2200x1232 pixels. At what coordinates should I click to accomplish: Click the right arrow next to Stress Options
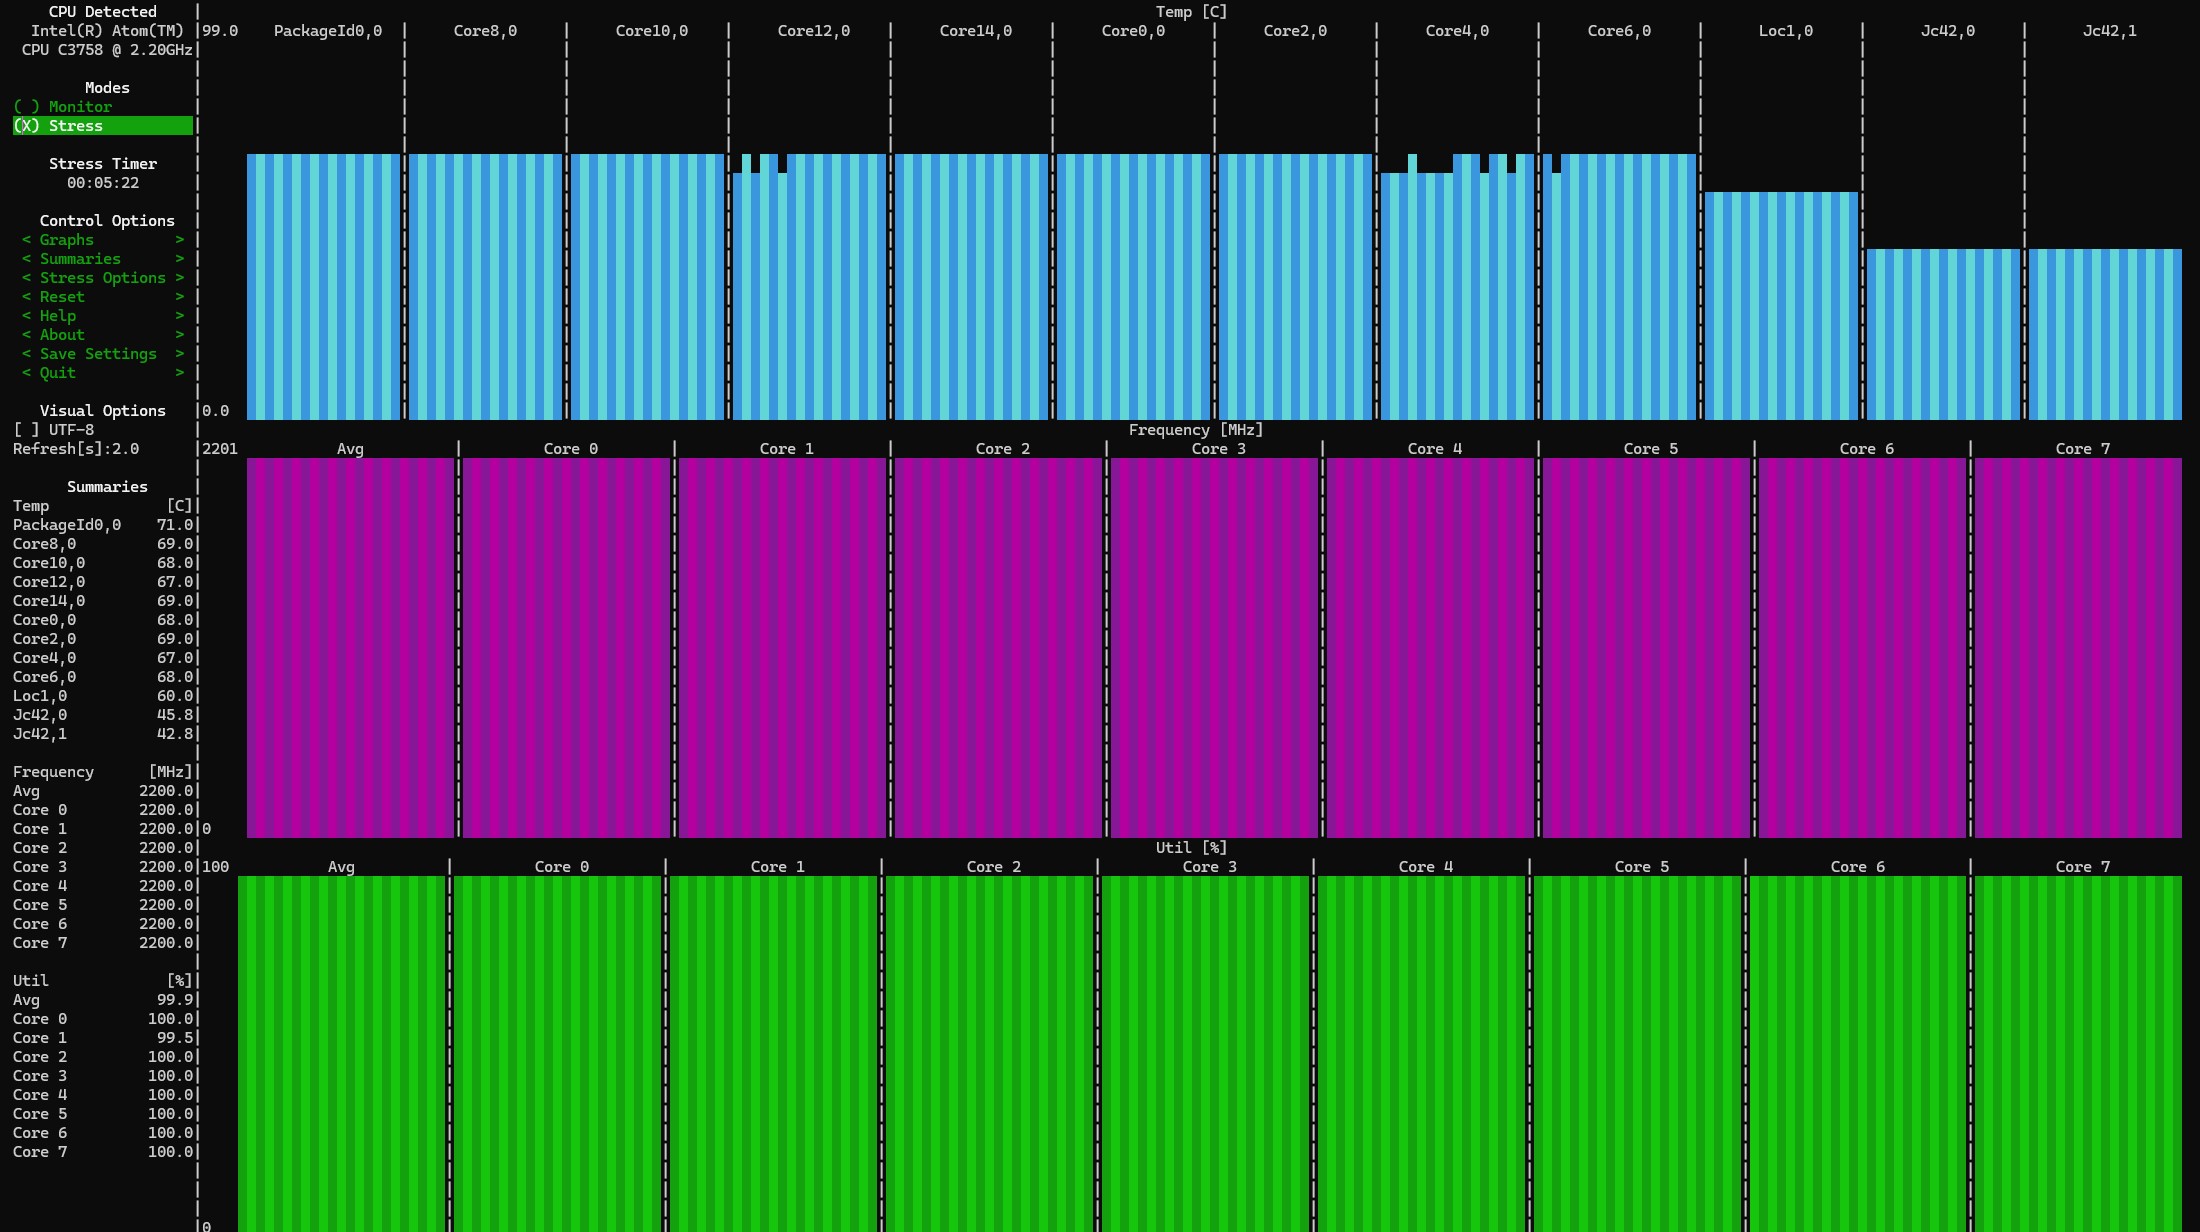pos(180,278)
